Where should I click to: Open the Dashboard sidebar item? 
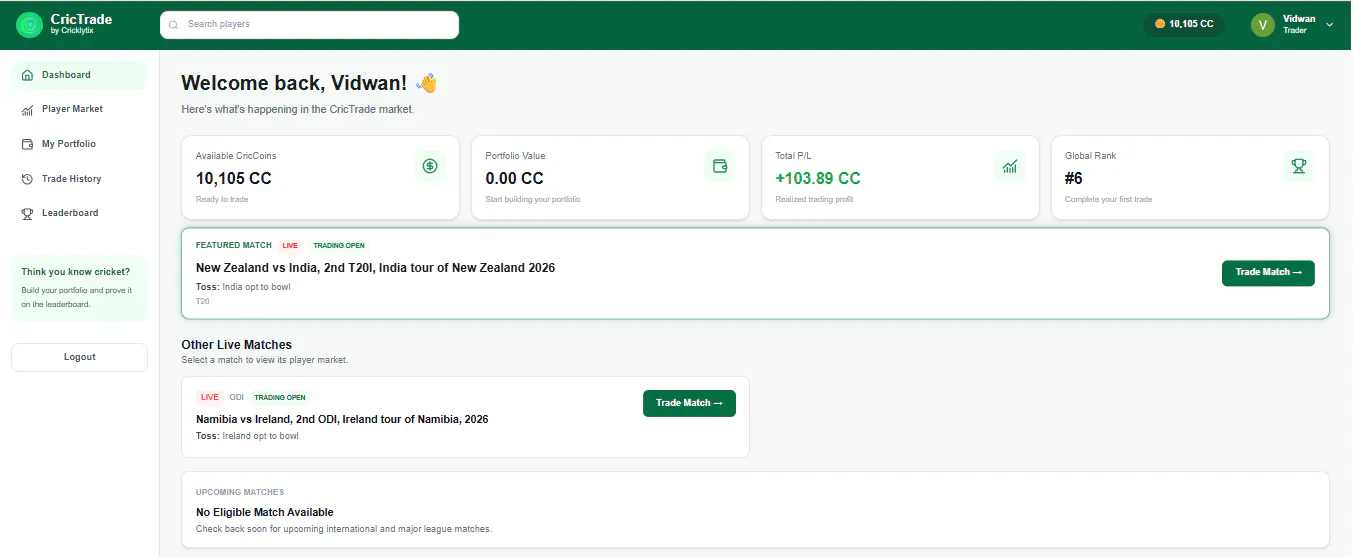click(x=79, y=75)
